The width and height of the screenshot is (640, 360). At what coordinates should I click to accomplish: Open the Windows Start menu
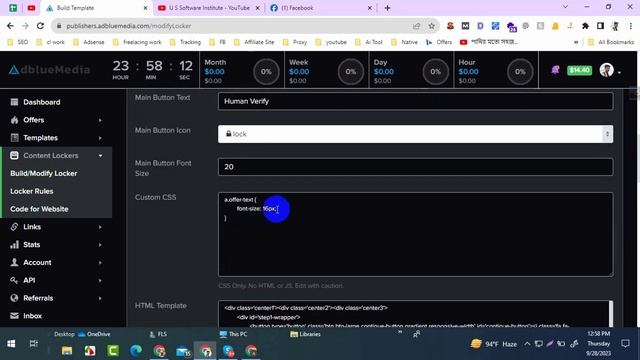[11, 344]
